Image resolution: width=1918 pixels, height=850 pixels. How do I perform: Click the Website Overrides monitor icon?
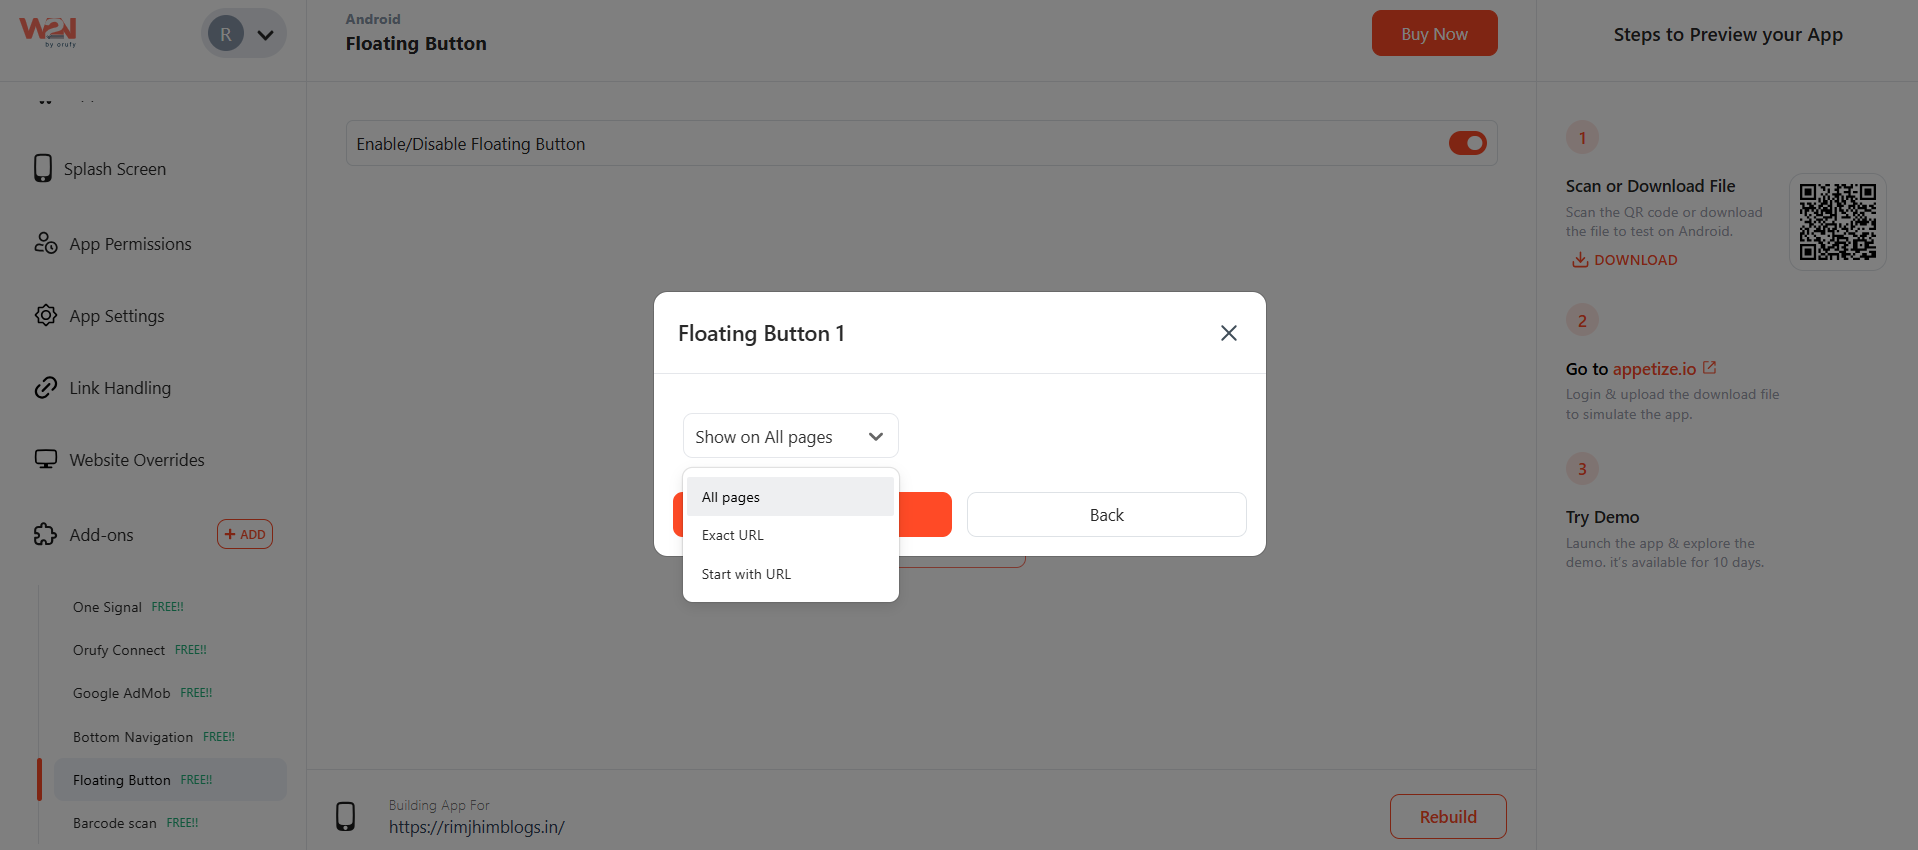tap(46, 459)
